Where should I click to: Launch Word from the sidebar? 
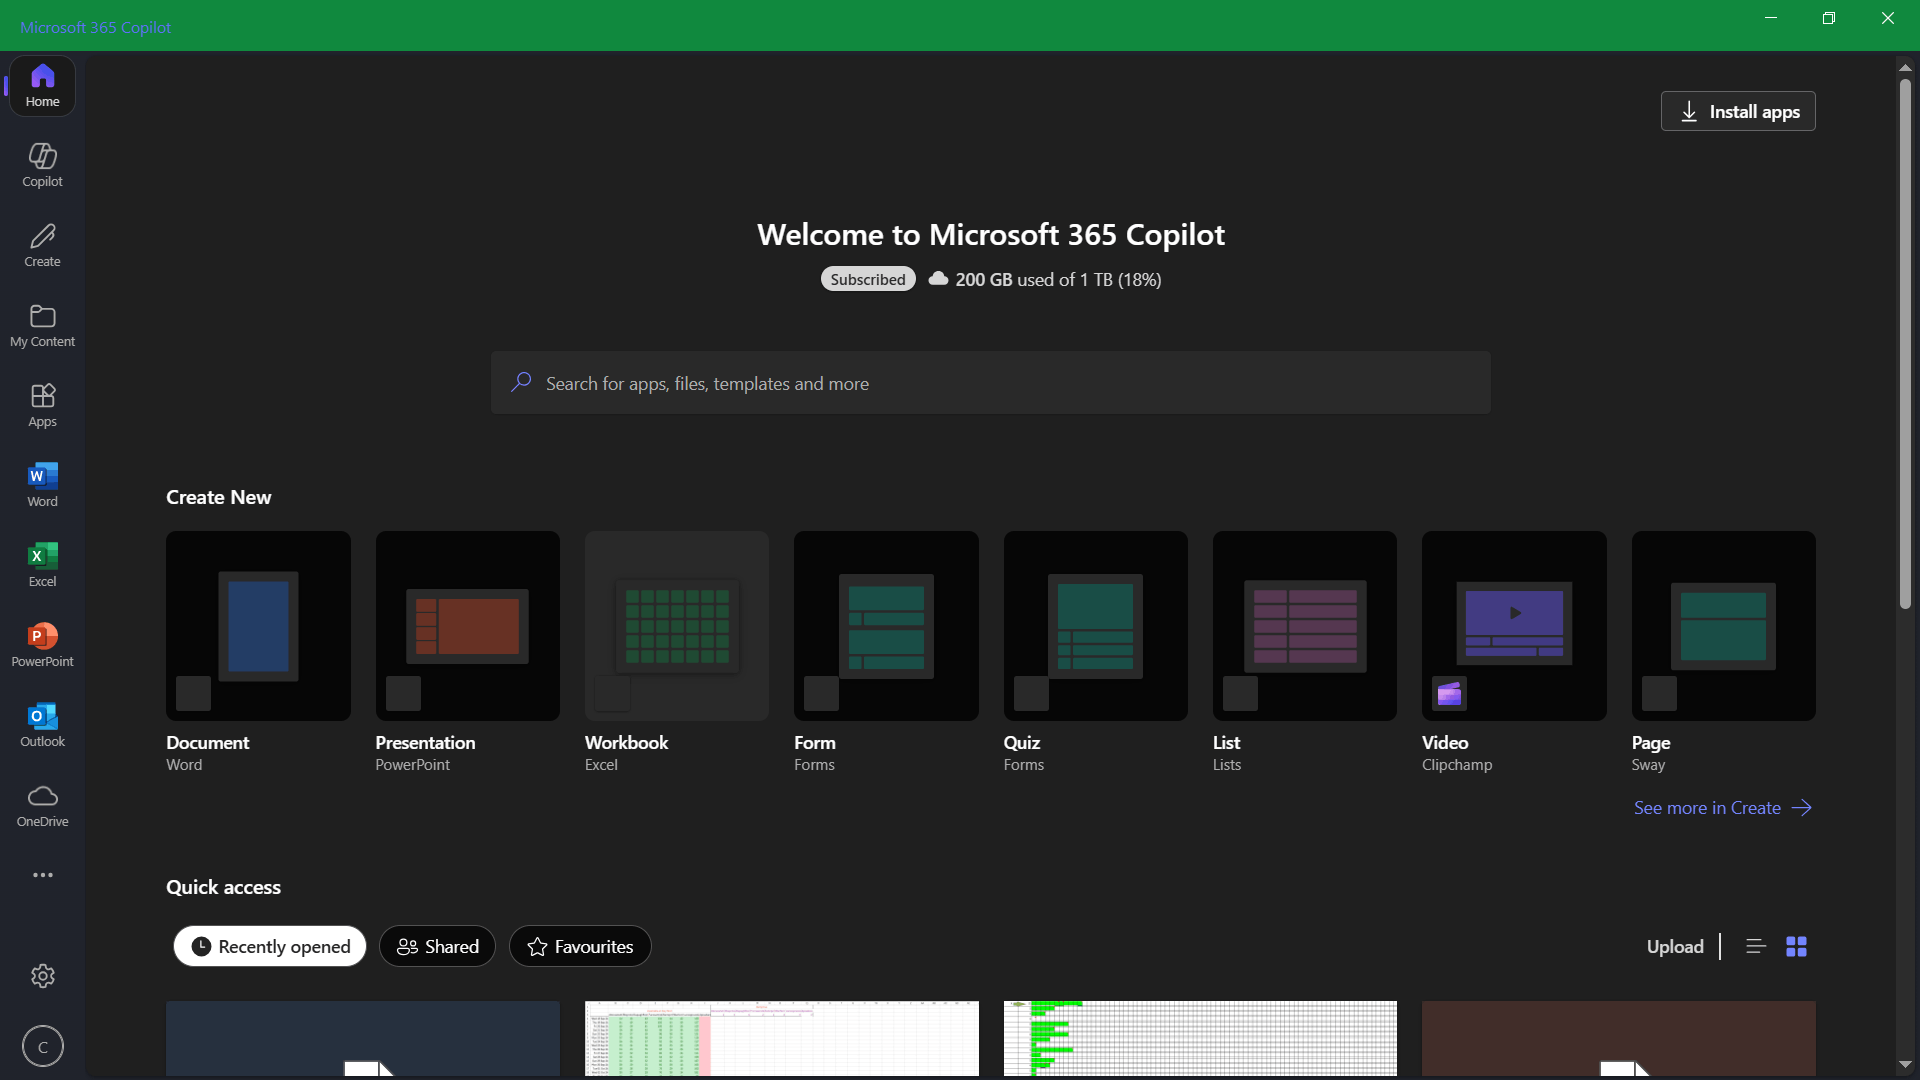coord(42,486)
